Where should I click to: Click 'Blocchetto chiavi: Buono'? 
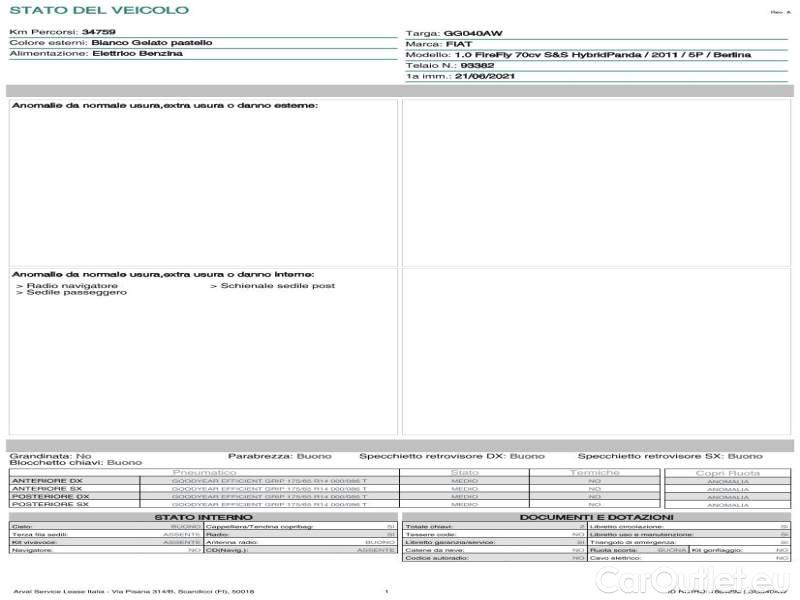pos(76,462)
